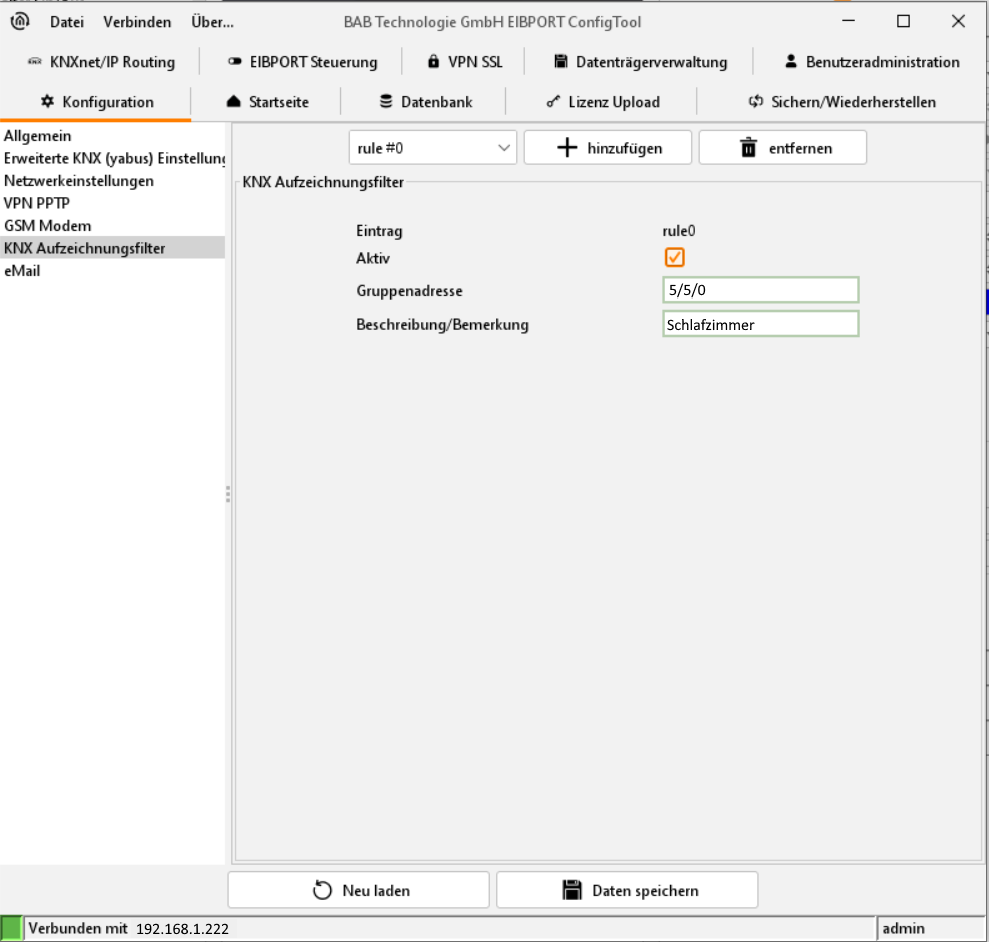
Task: Open the EIBPORT Steuerung tab
Action: click(x=302, y=62)
